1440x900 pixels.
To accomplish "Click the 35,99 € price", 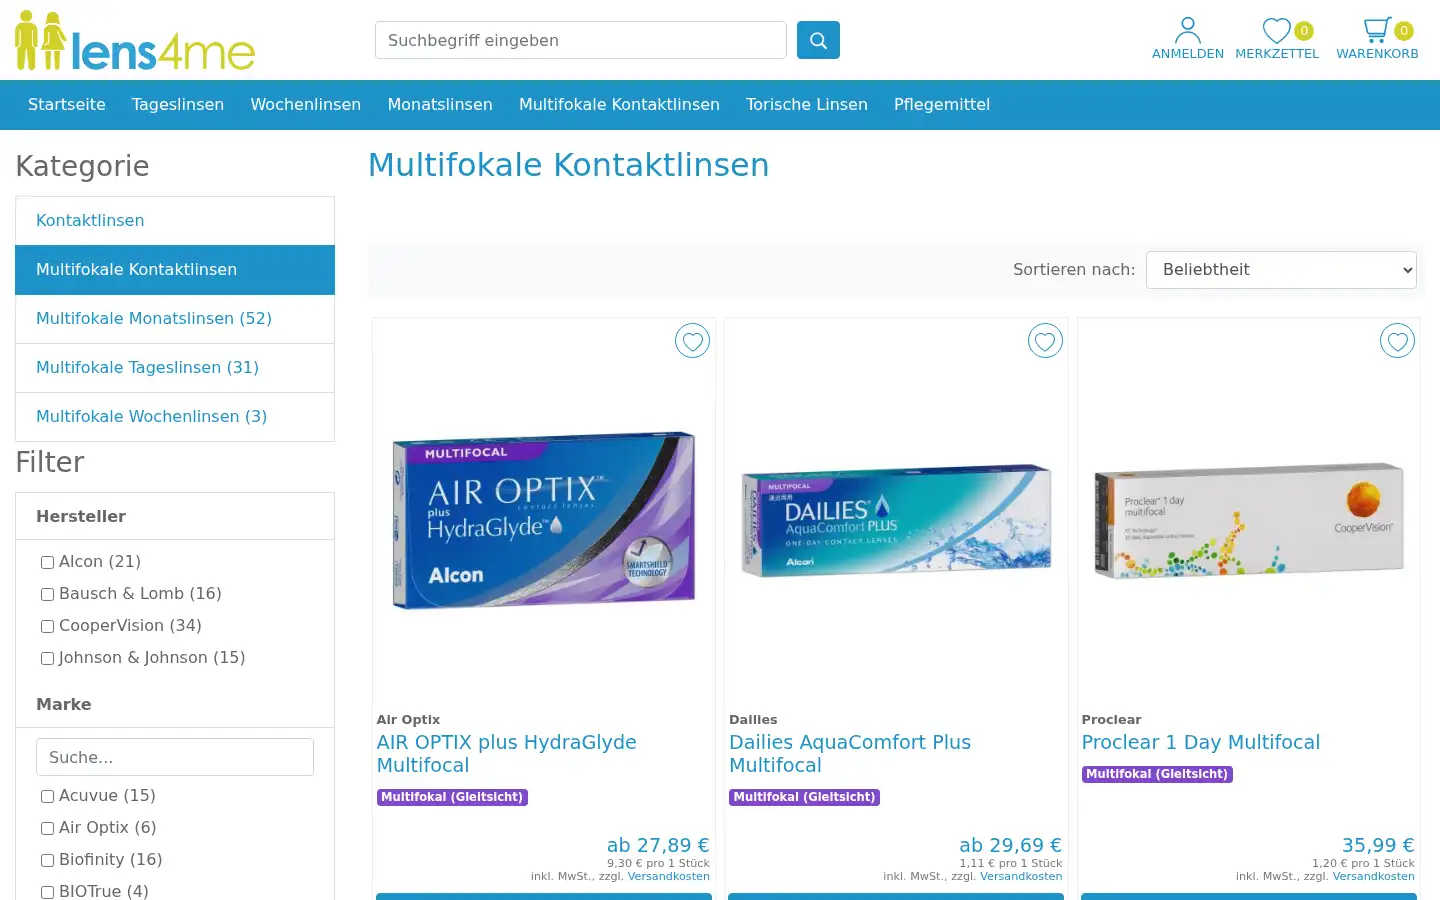I will pyautogui.click(x=1378, y=846).
